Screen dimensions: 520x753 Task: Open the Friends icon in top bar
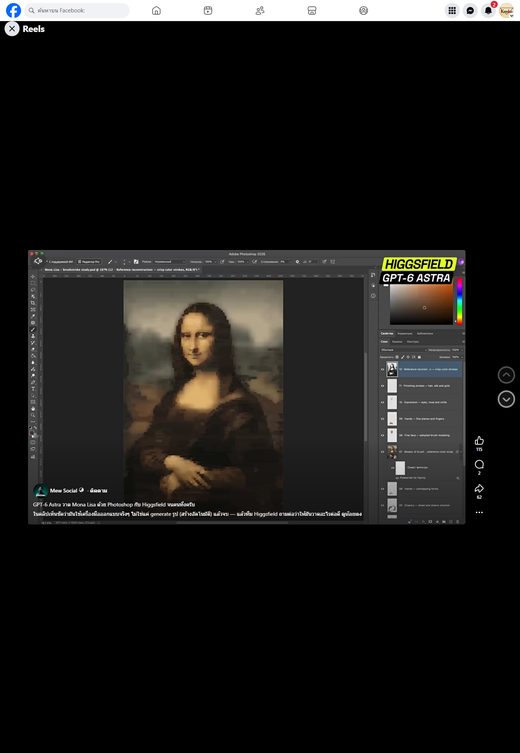click(x=260, y=11)
